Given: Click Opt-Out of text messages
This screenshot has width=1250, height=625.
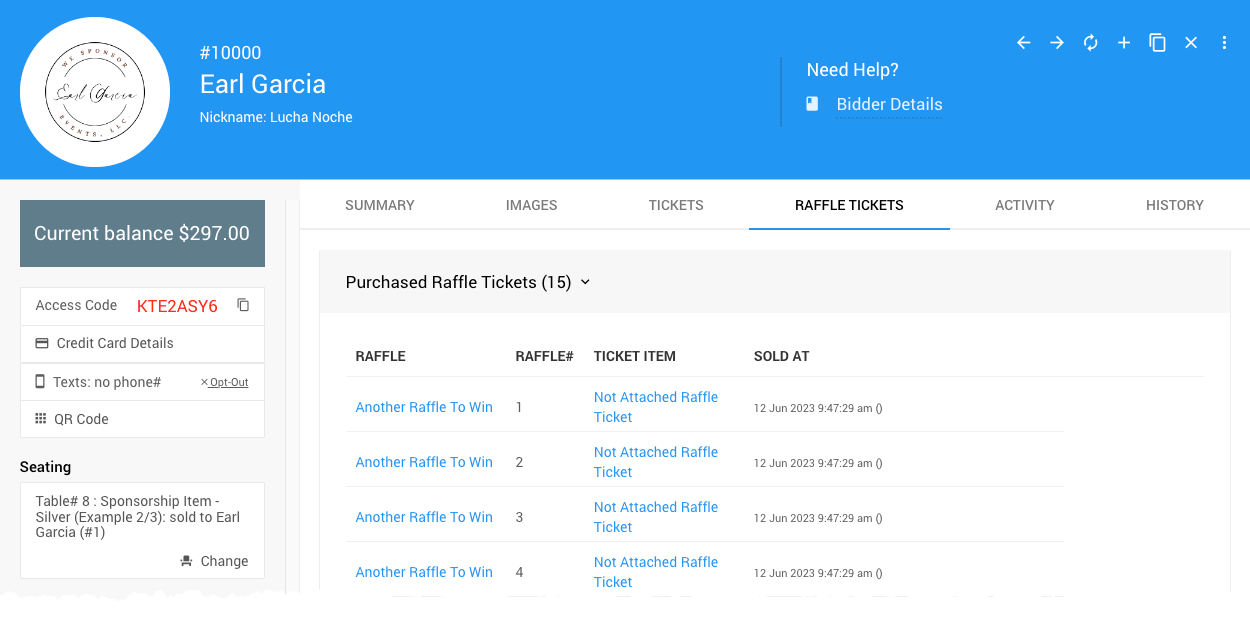Looking at the screenshot, I should [x=225, y=382].
